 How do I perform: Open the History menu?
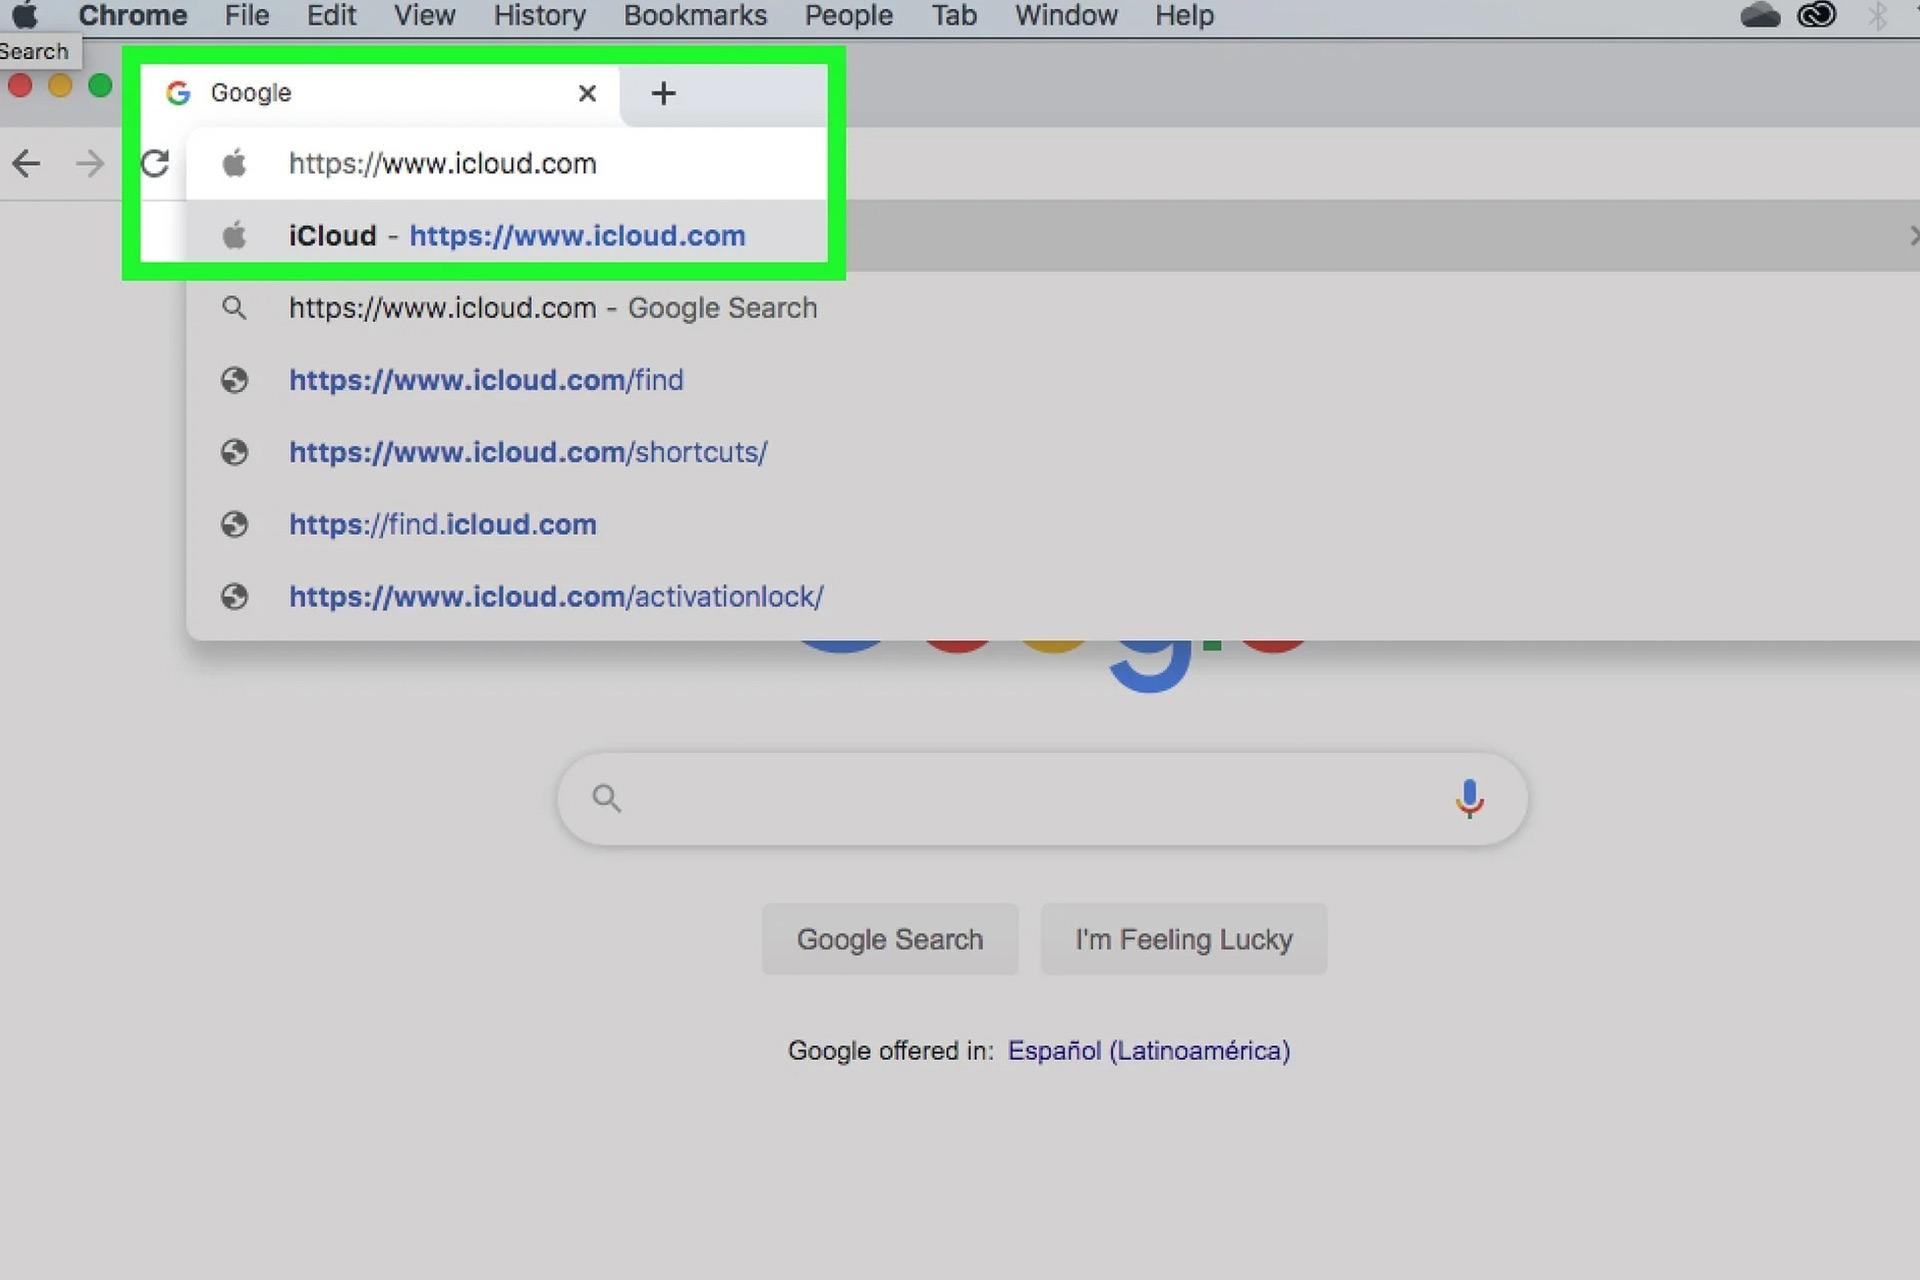[x=539, y=16]
